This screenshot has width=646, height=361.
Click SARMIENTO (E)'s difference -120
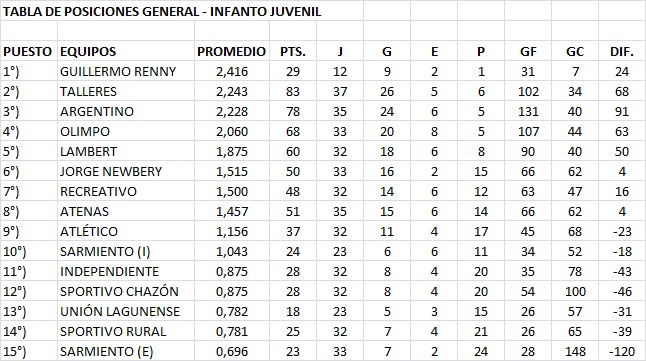[621, 352]
